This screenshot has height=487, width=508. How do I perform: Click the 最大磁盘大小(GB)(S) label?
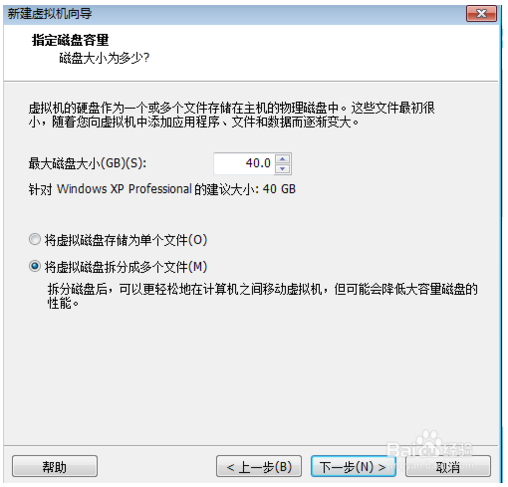coord(87,163)
